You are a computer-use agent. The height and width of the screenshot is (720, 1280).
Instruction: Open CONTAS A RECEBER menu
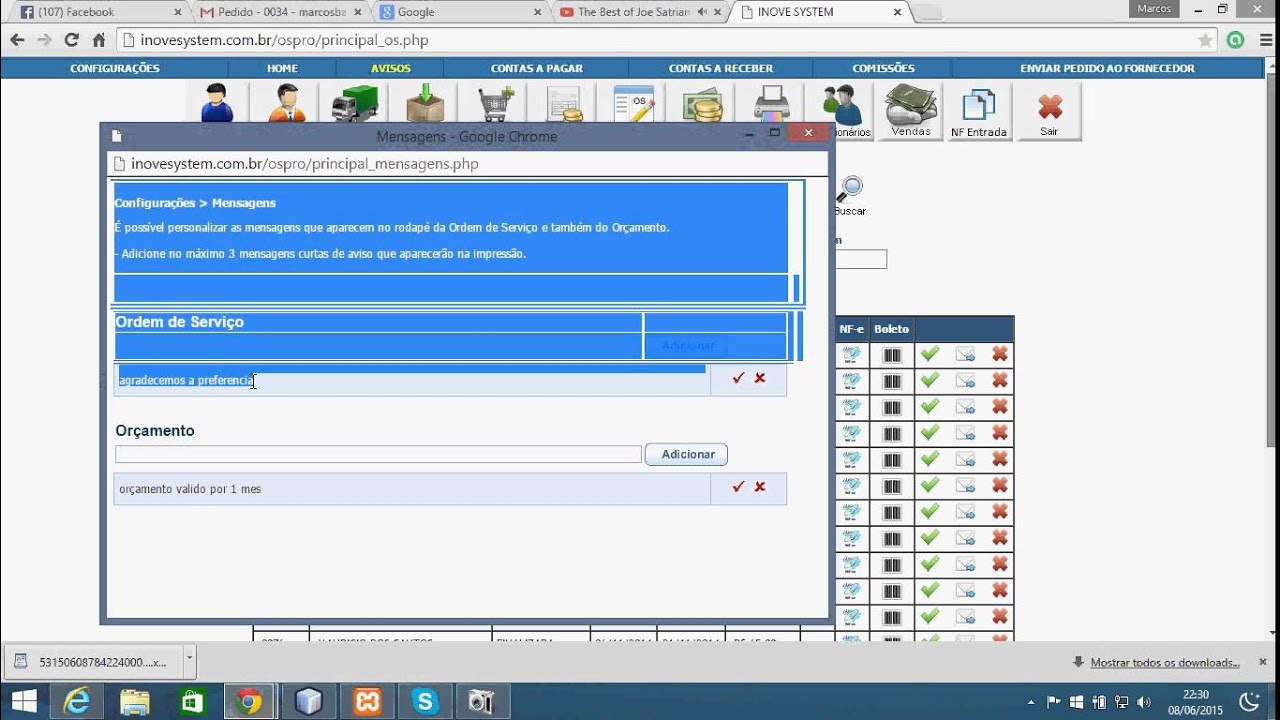[721, 68]
